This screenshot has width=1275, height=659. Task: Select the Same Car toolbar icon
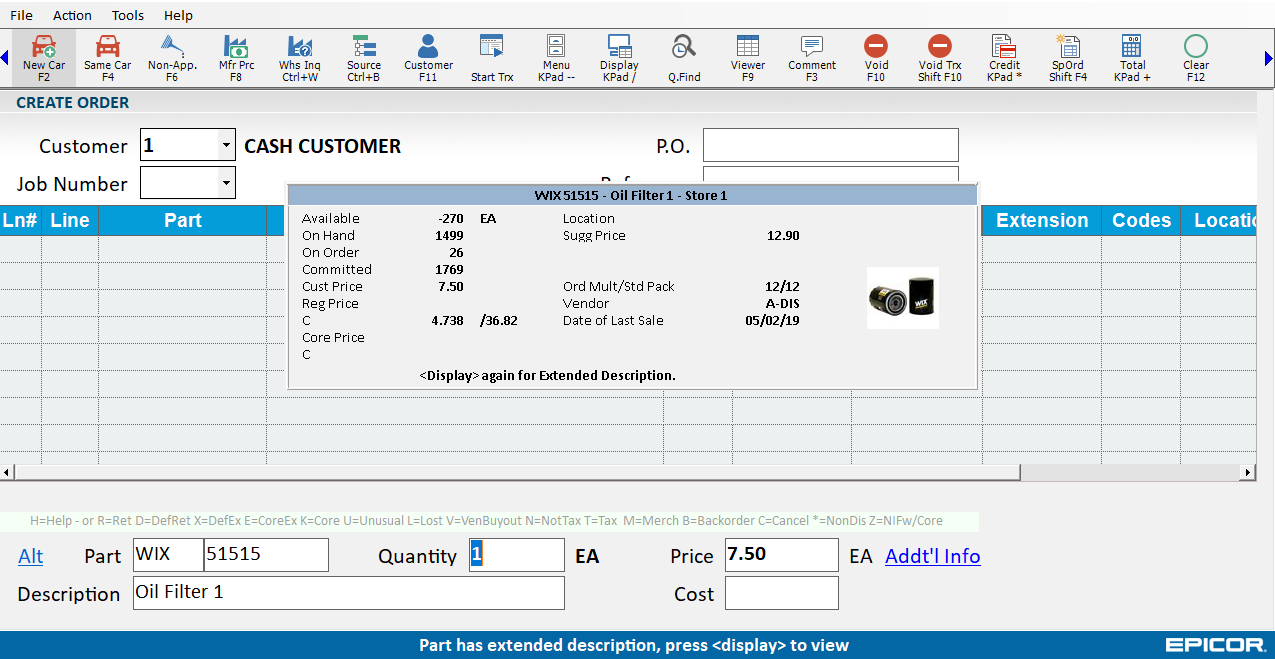pyautogui.click(x=107, y=57)
